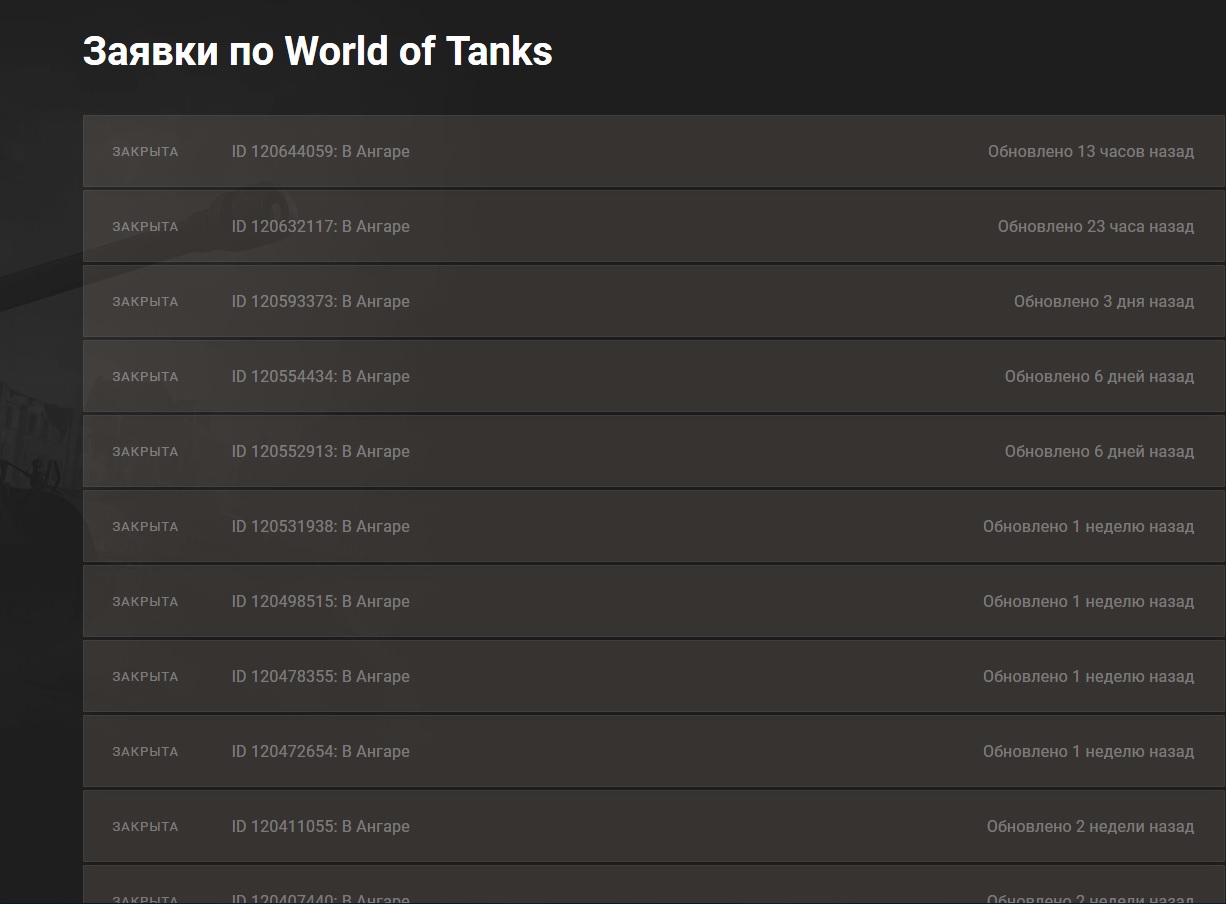
Task: Open ticket ID 120411055 В Ангаре
Action: coord(320,827)
